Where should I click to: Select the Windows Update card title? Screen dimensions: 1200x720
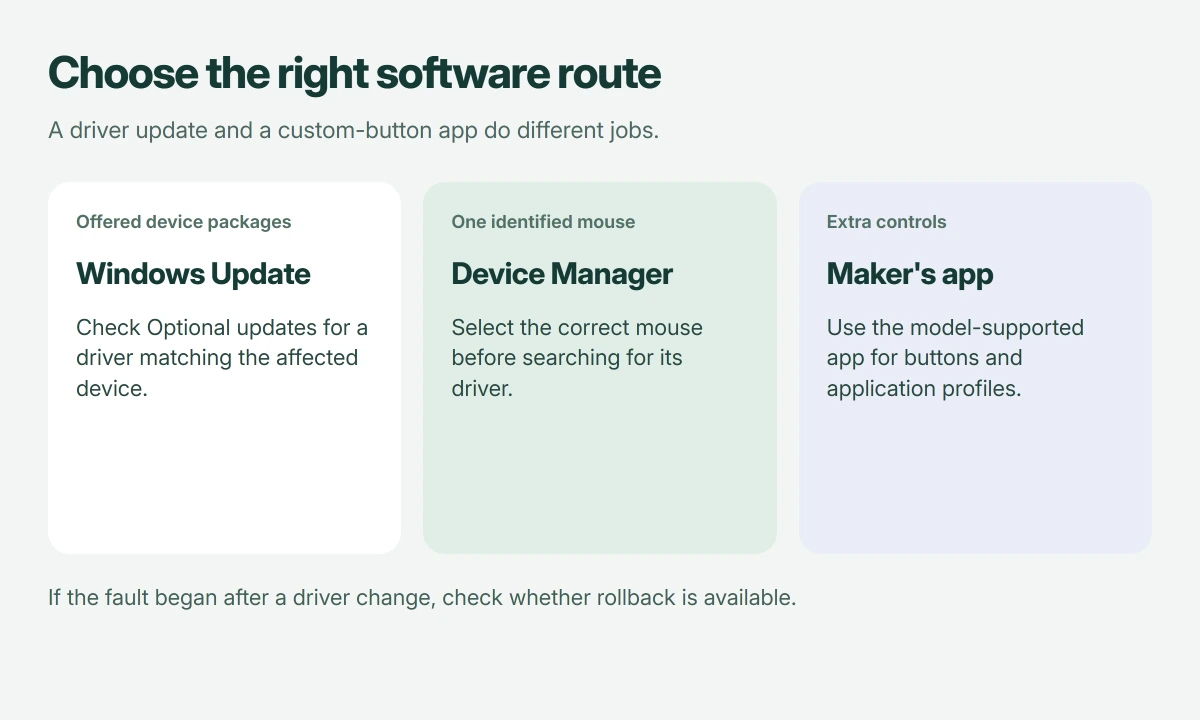(x=193, y=274)
